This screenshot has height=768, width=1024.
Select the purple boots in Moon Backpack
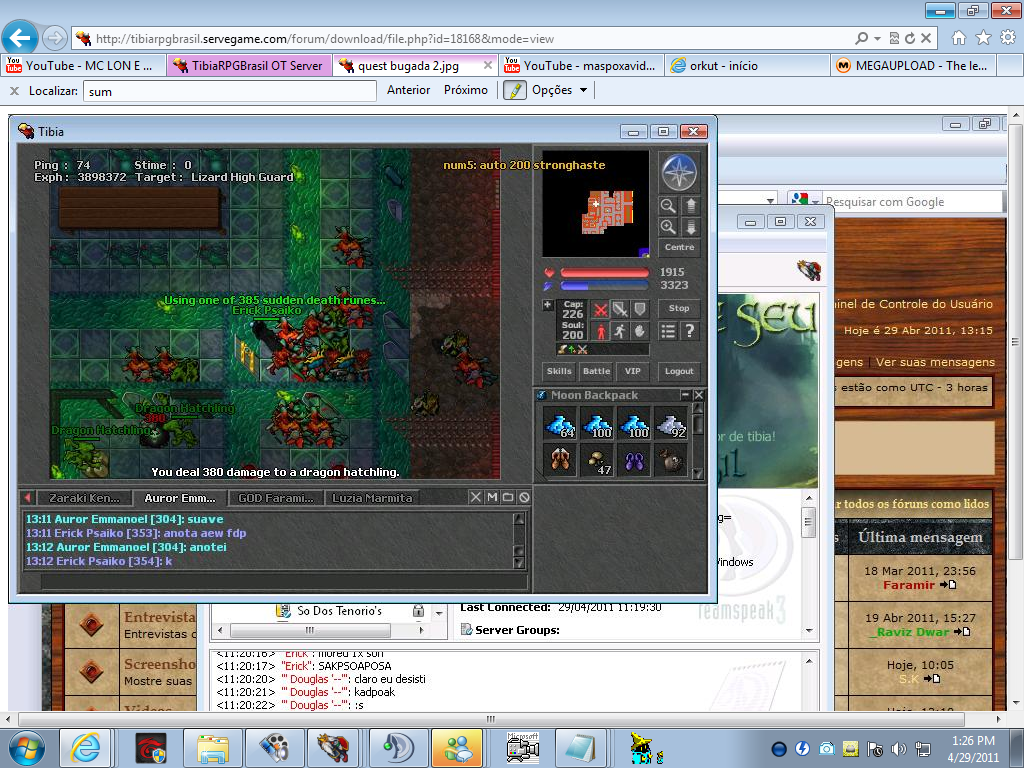[634, 460]
